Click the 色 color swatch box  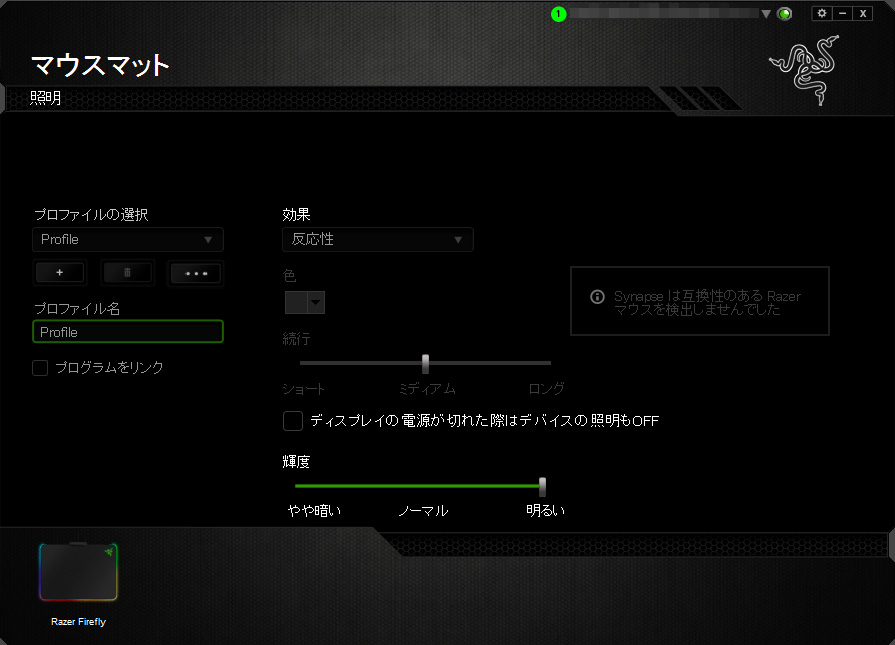pos(296,303)
